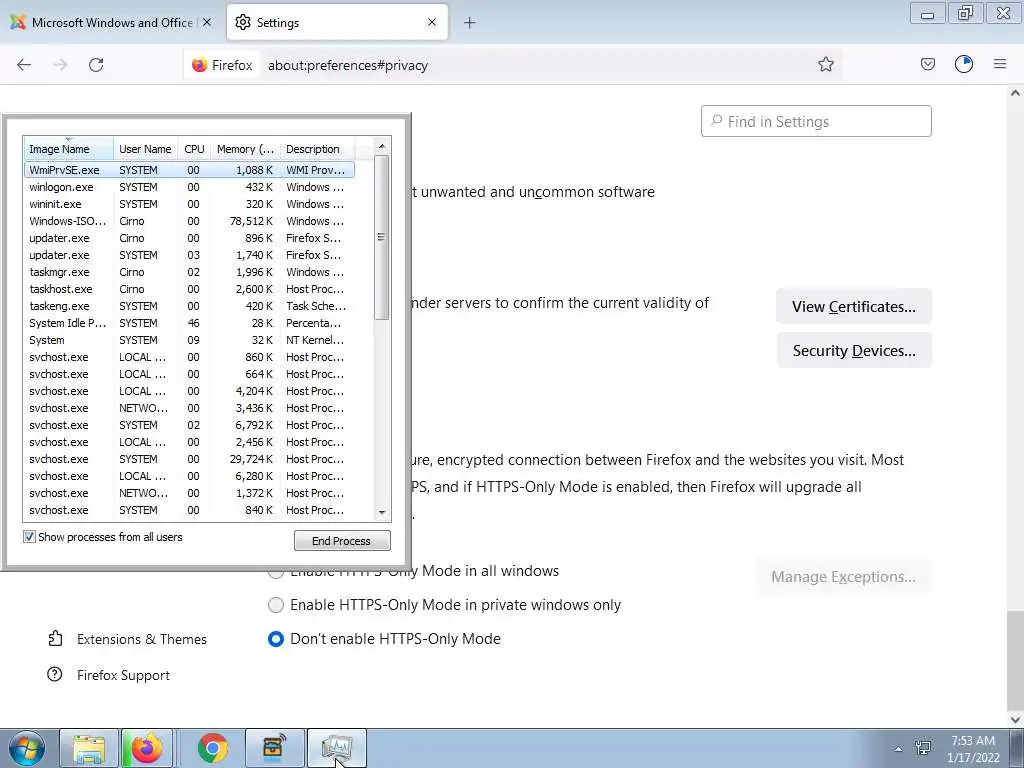Click the Find in Settings search field
The width and height of the screenshot is (1024, 768).
coord(816,121)
